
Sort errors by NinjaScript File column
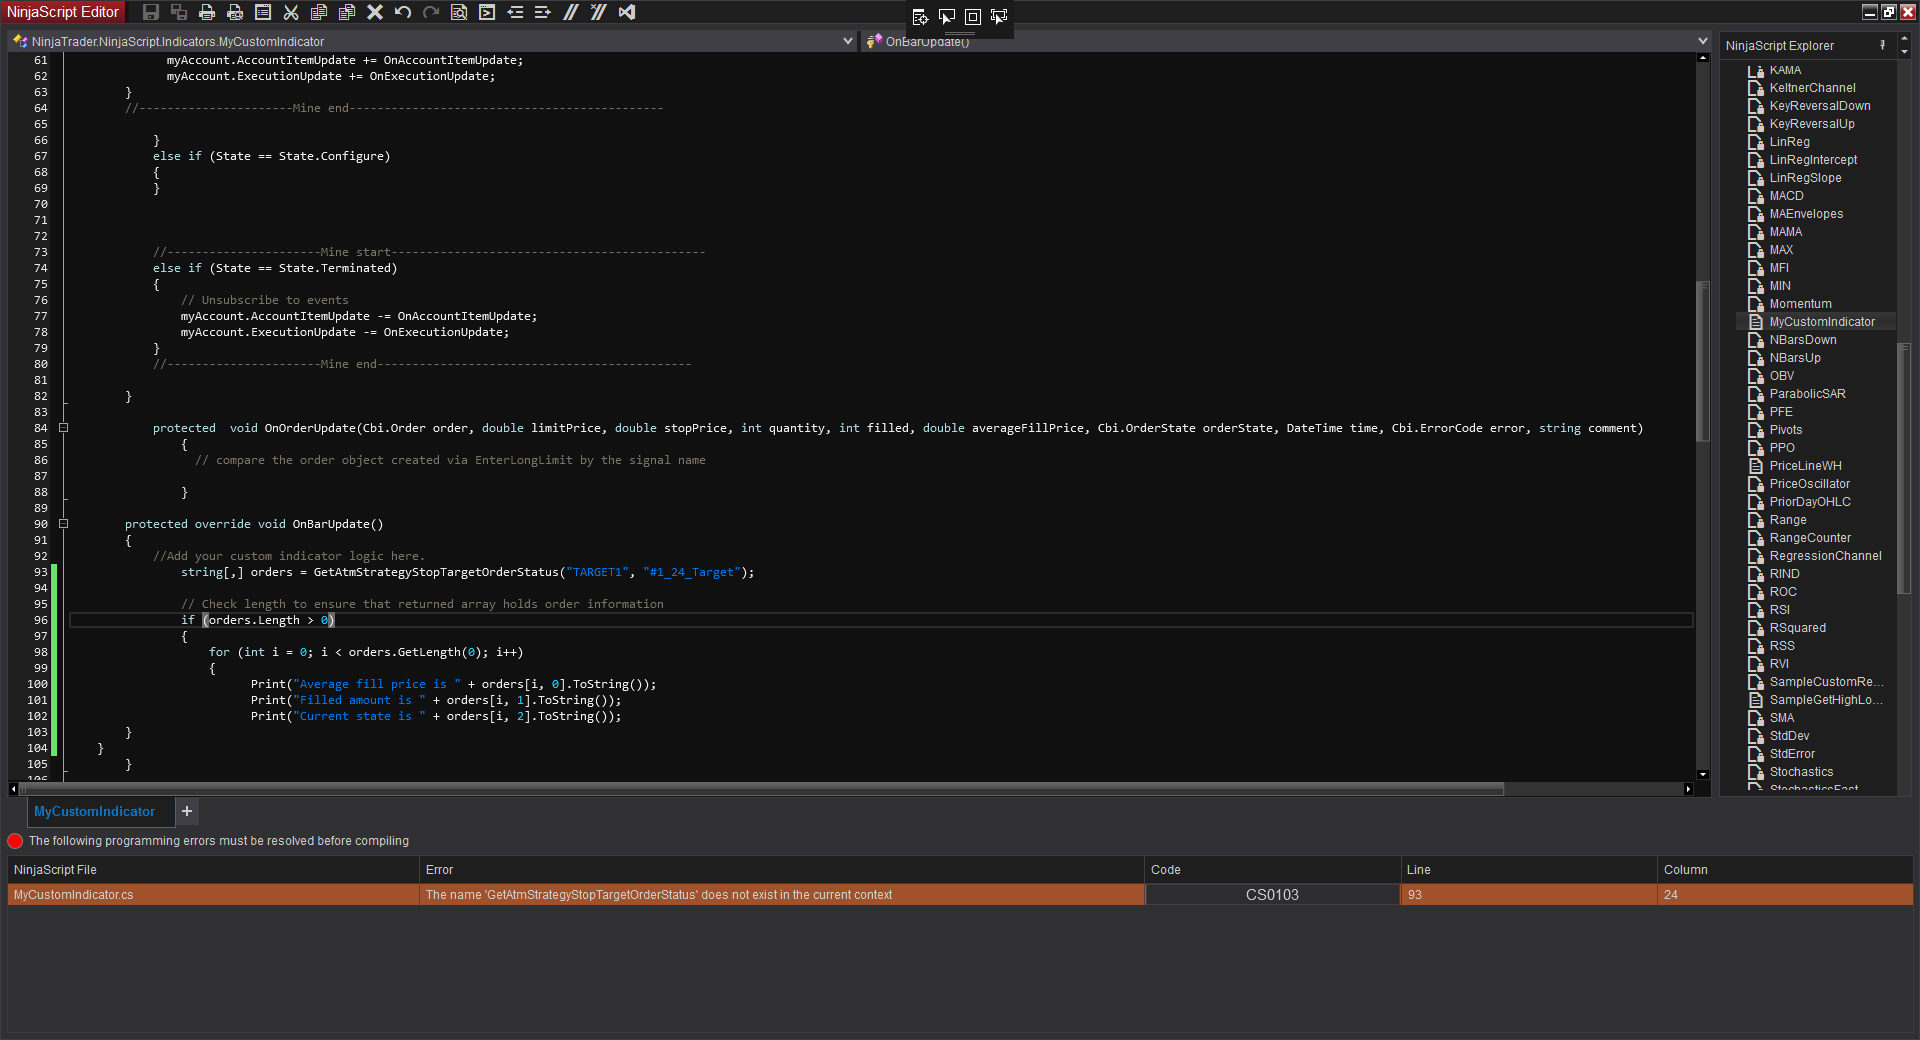pos(213,870)
